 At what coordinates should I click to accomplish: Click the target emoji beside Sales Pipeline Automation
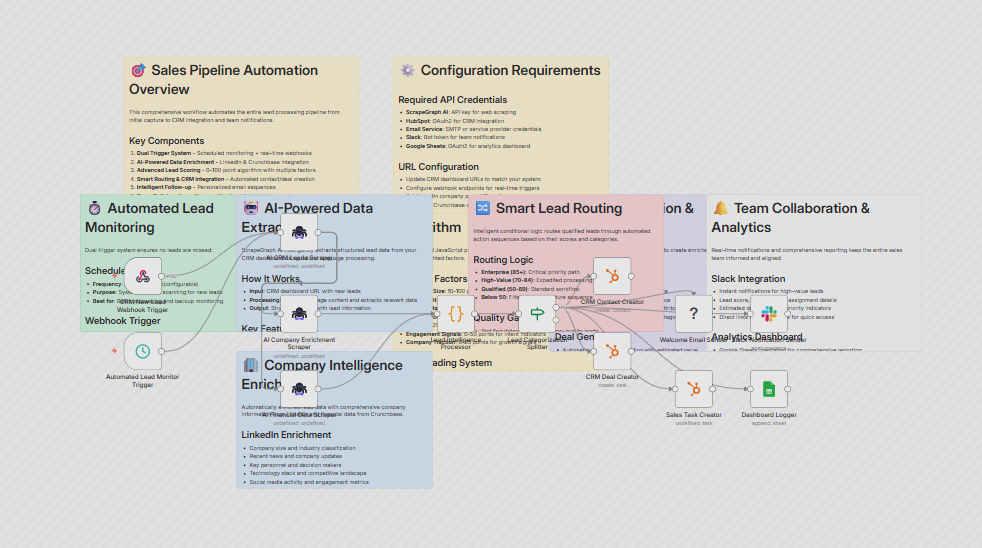[138, 70]
